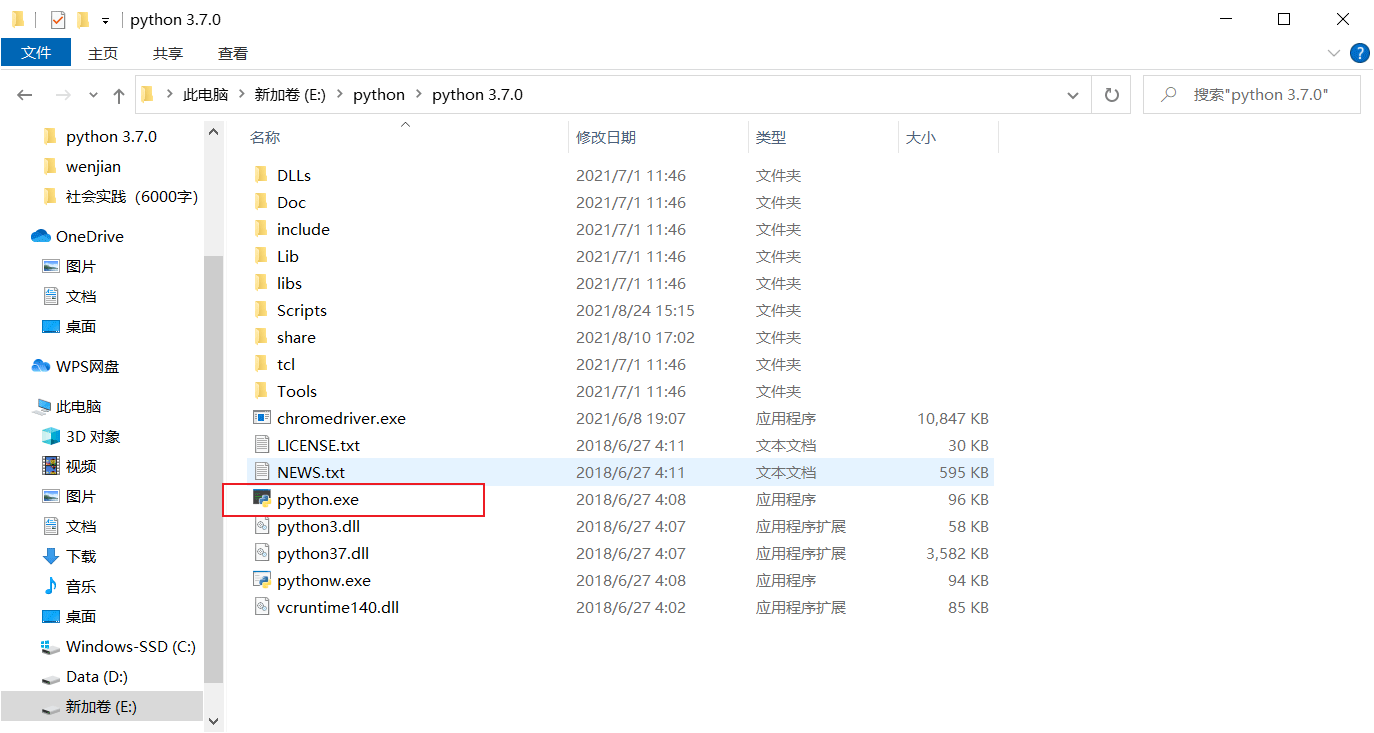Expand the chevron after python in breadcrumb
The height and width of the screenshot is (733, 1374).
click(418, 95)
